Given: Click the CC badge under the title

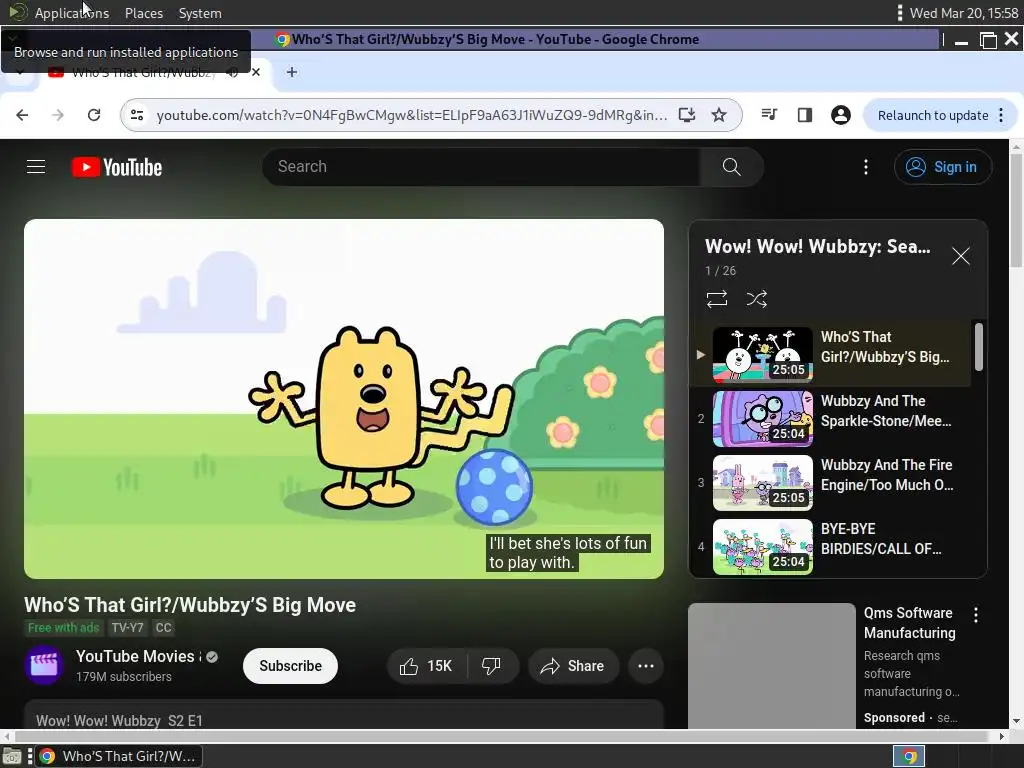Looking at the screenshot, I should [x=163, y=628].
